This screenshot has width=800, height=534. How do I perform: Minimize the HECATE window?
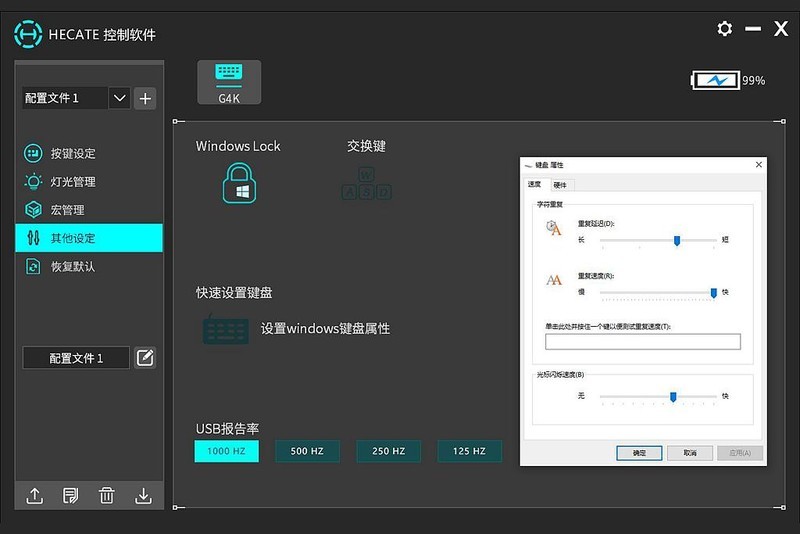tap(753, 29)
